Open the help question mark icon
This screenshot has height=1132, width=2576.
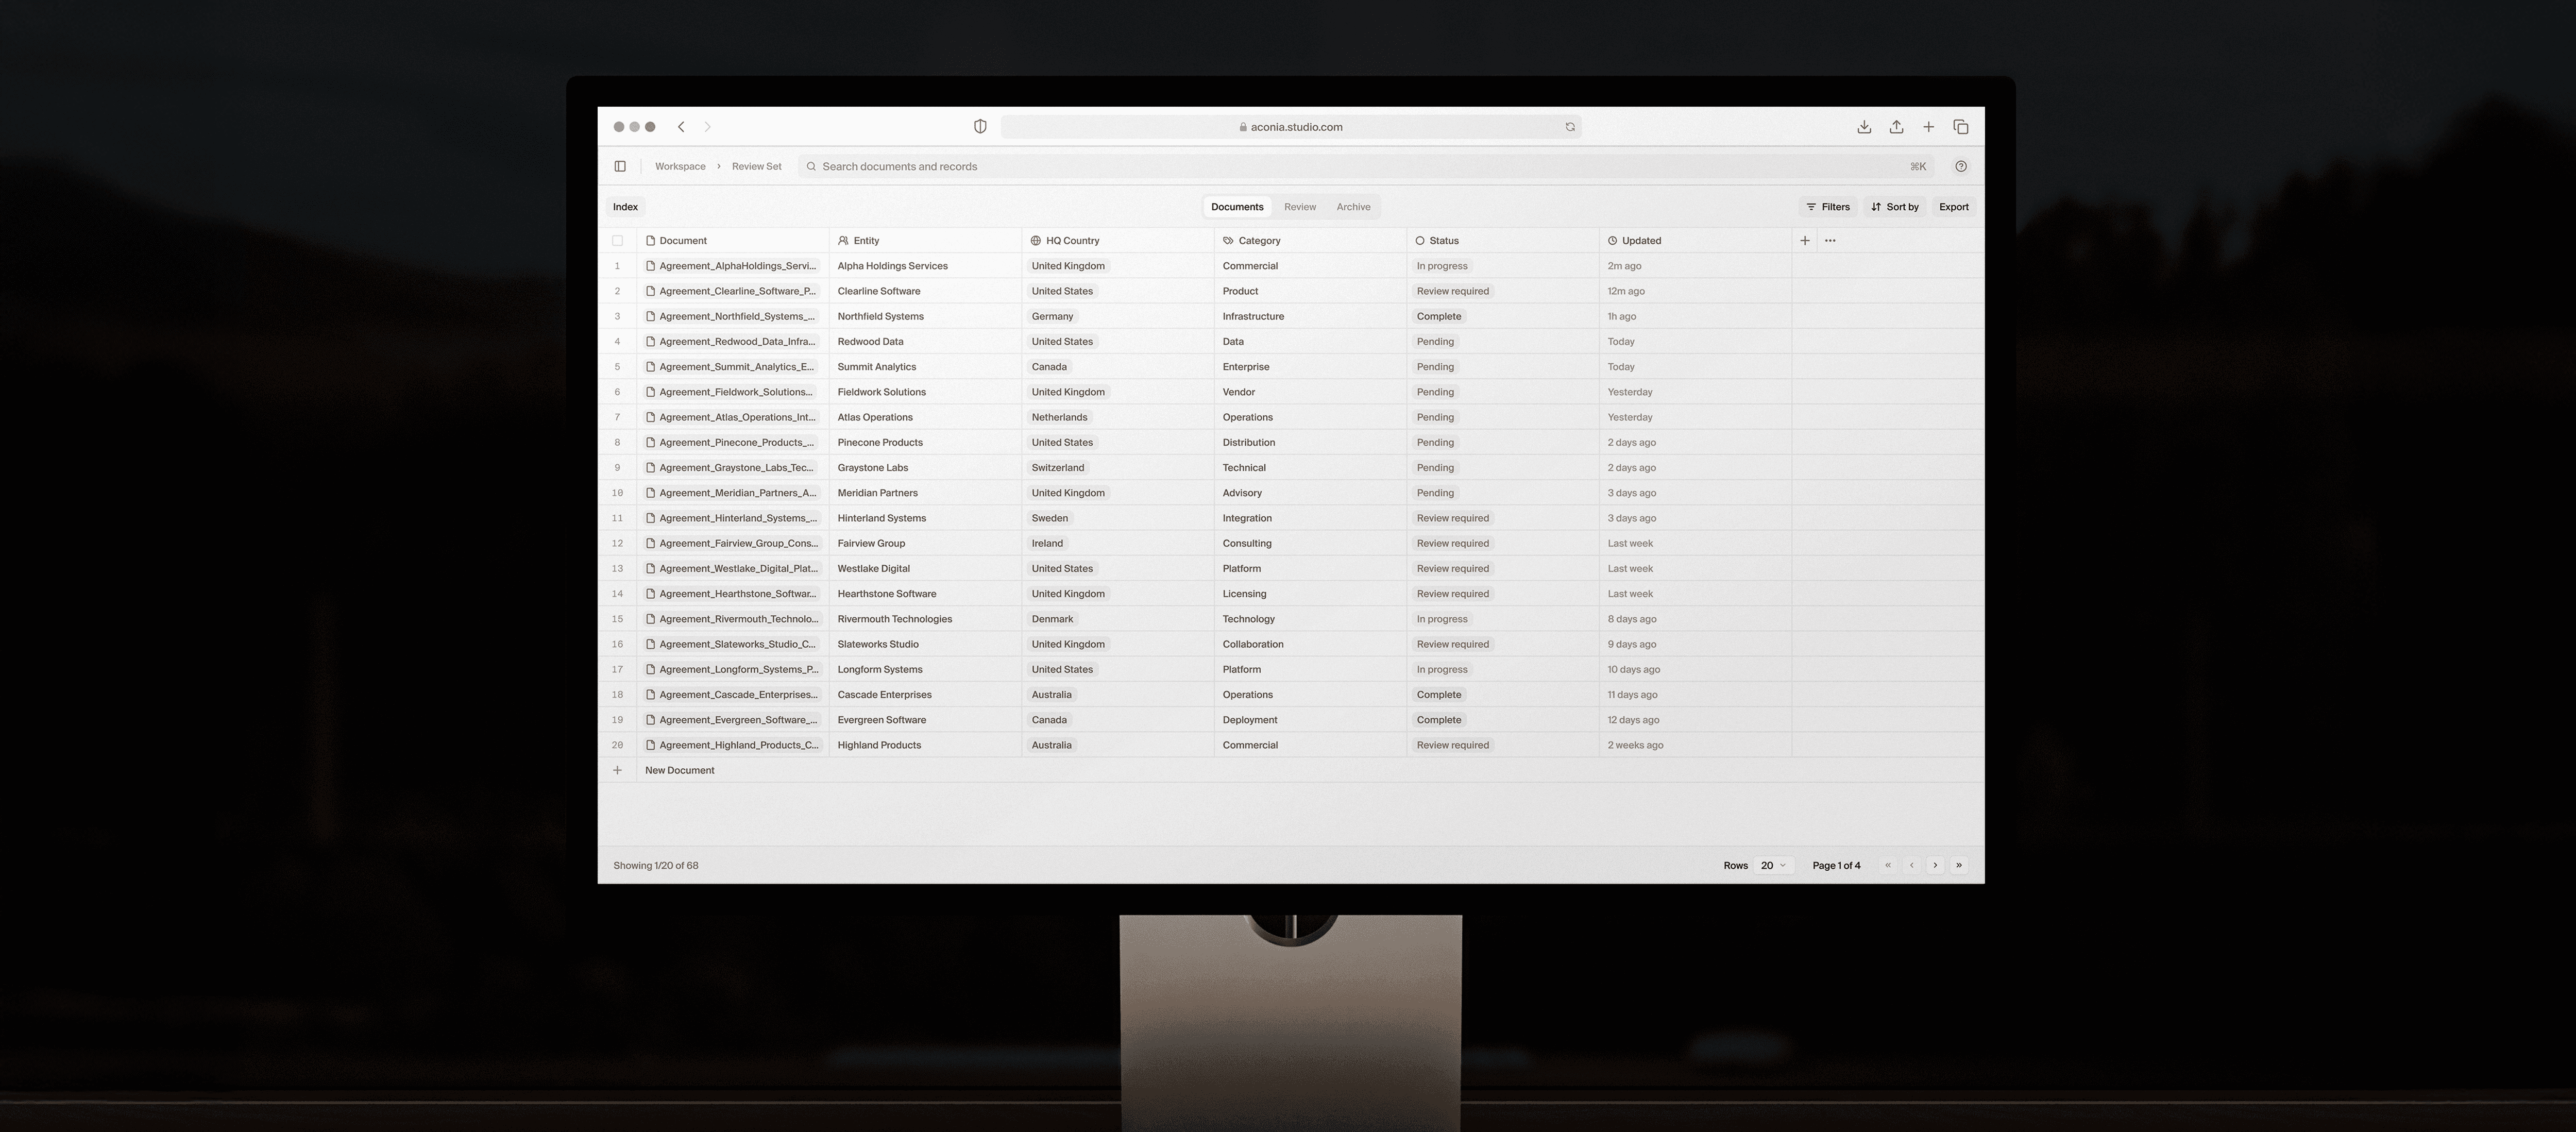coord(1960,166)
